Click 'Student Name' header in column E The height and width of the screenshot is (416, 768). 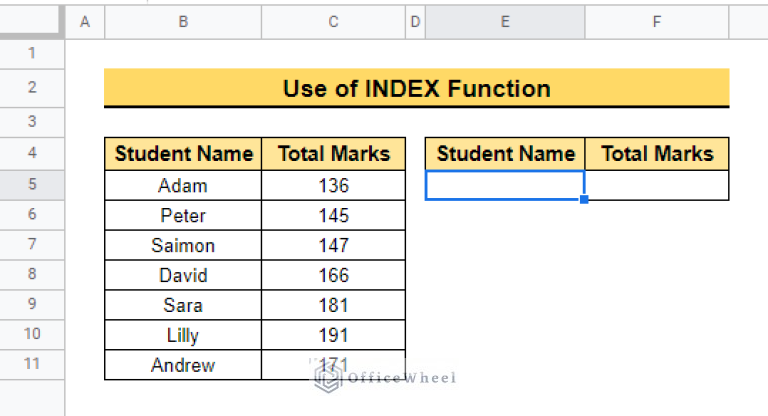(x=505, y=154)
